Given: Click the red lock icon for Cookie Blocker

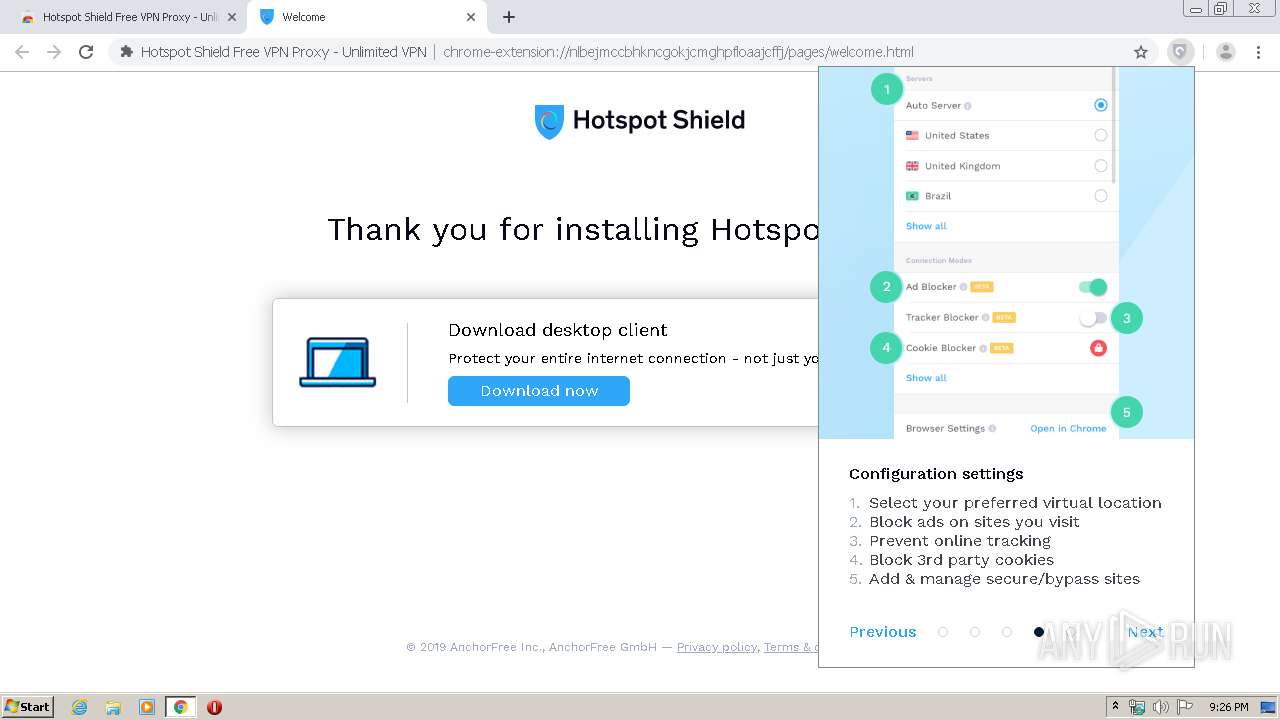Looking at the screenshot, I should 1098,348.
